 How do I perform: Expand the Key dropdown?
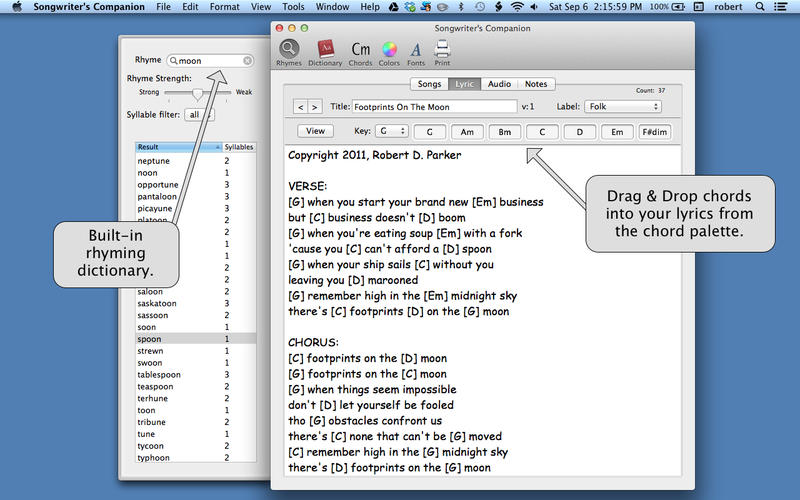pyautogui.click(x=392, y=131)
